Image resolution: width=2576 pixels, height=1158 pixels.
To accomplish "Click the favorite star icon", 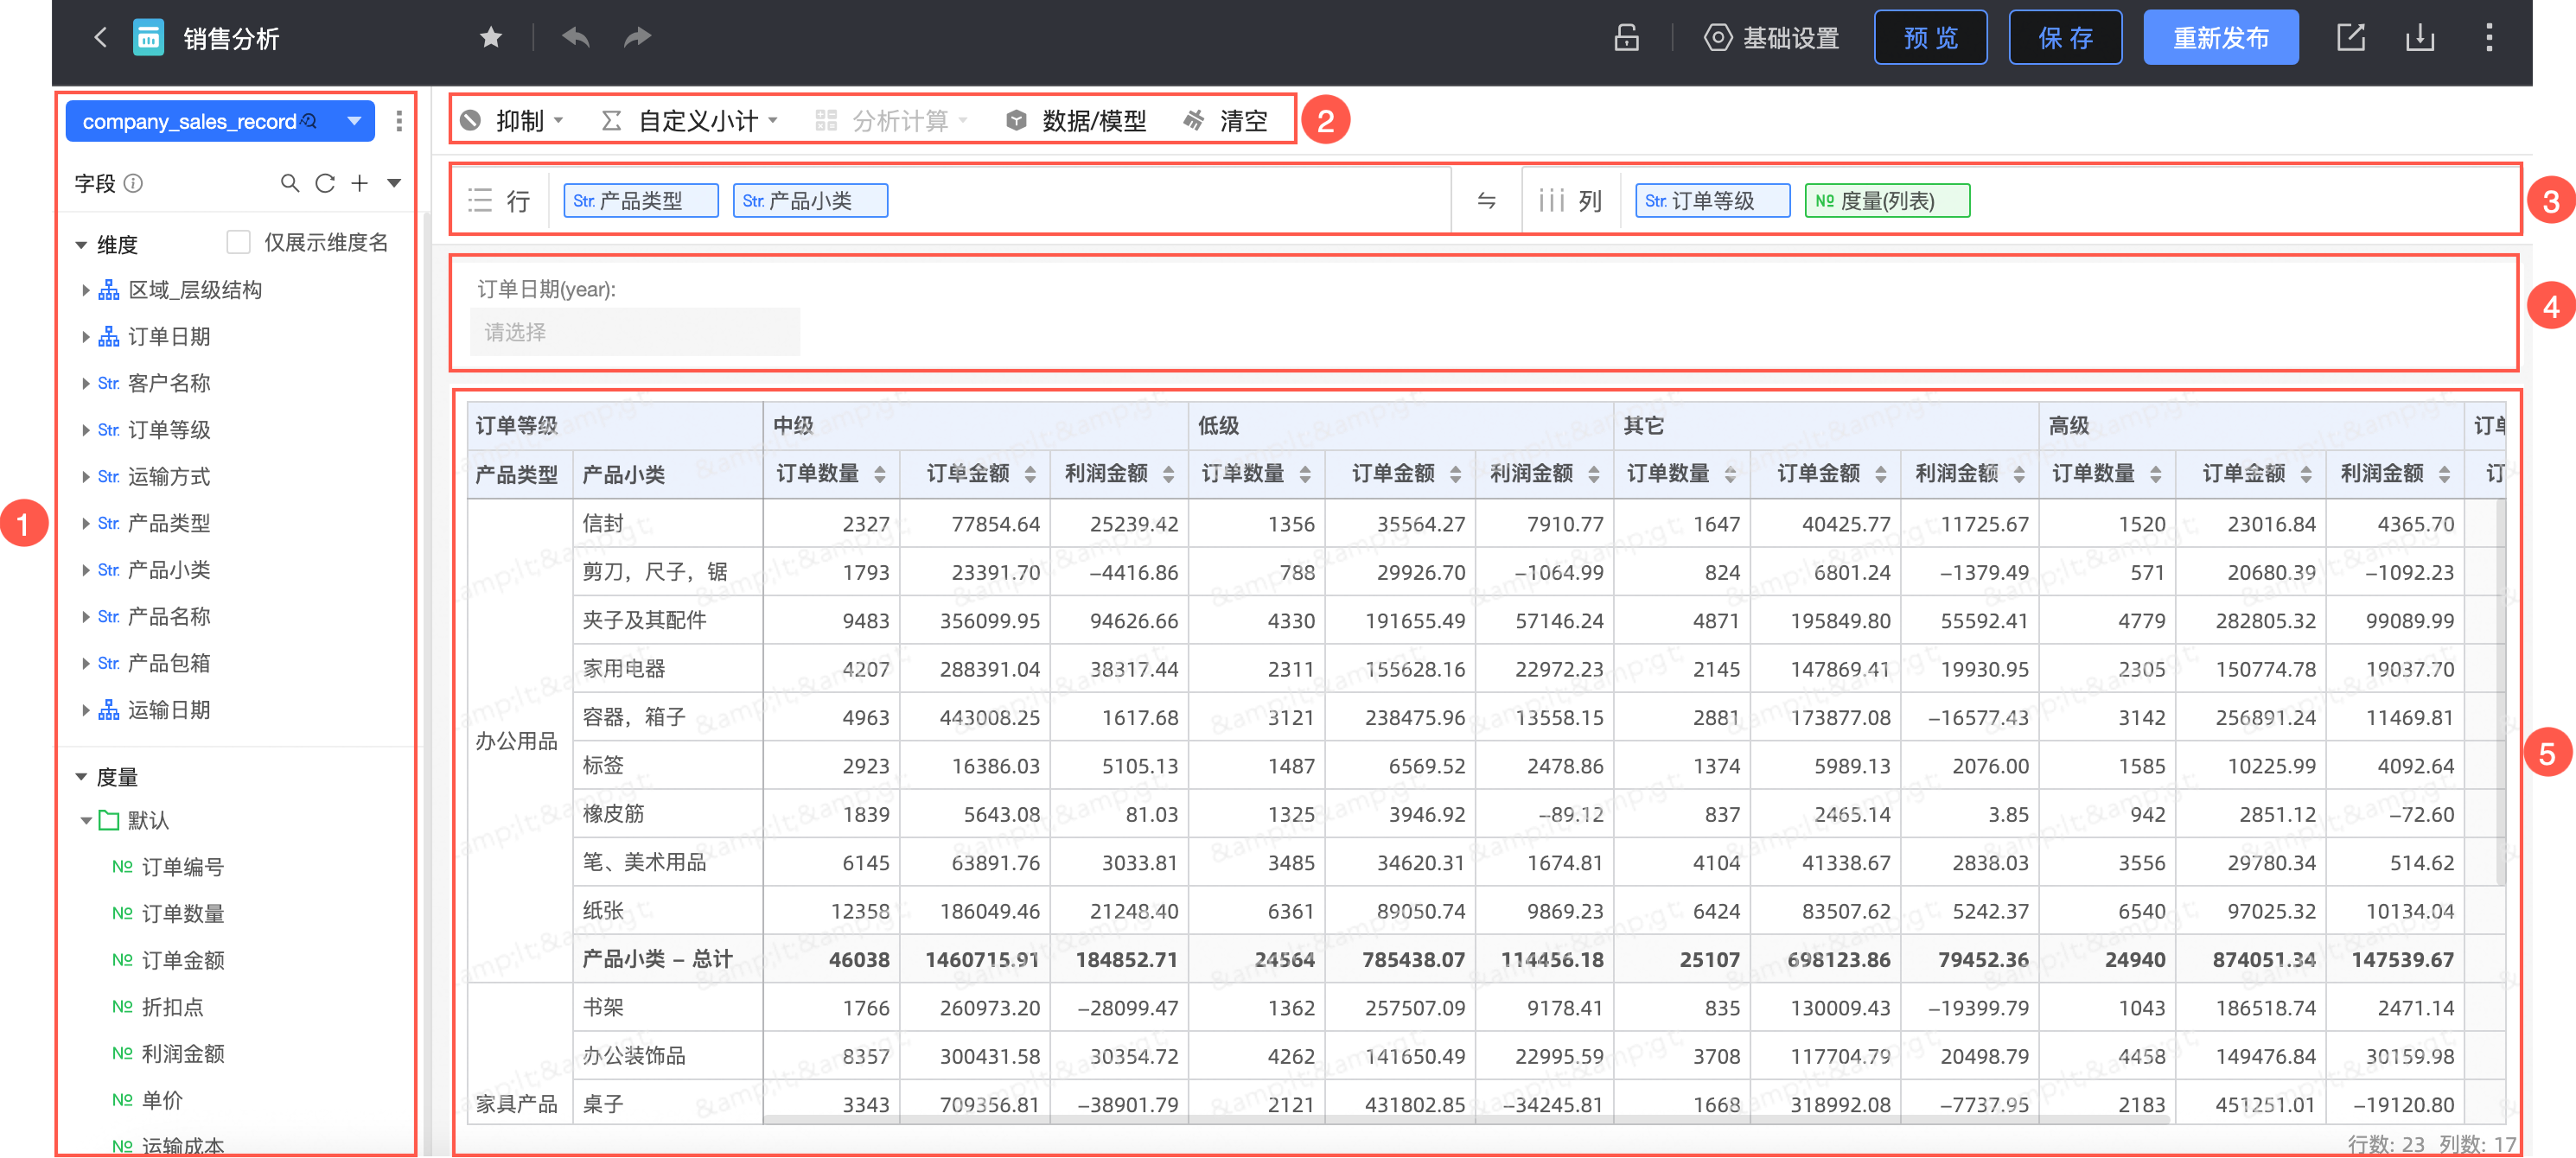I will pos(490,38).
